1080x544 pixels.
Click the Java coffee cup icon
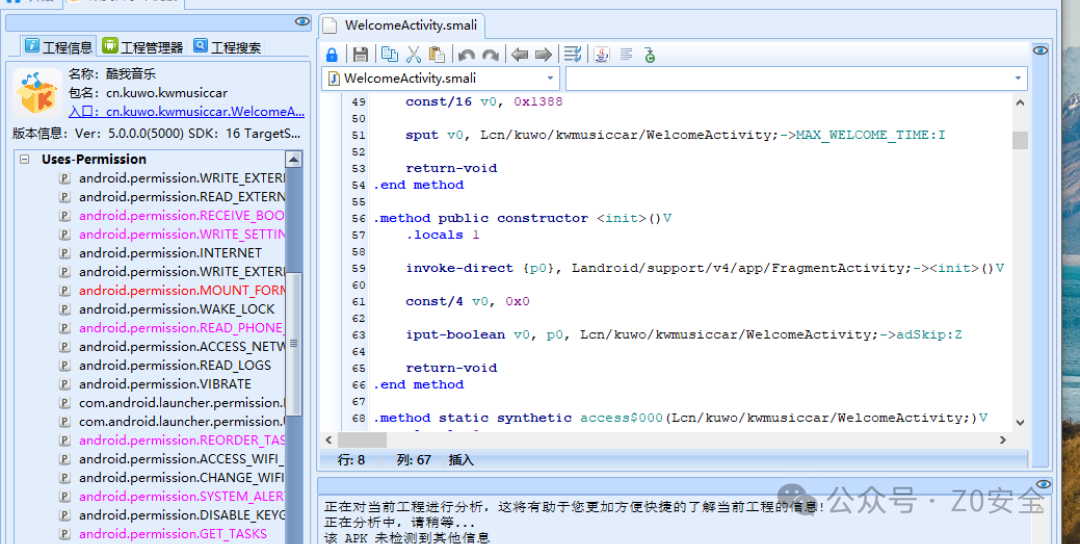click(602, 54)
